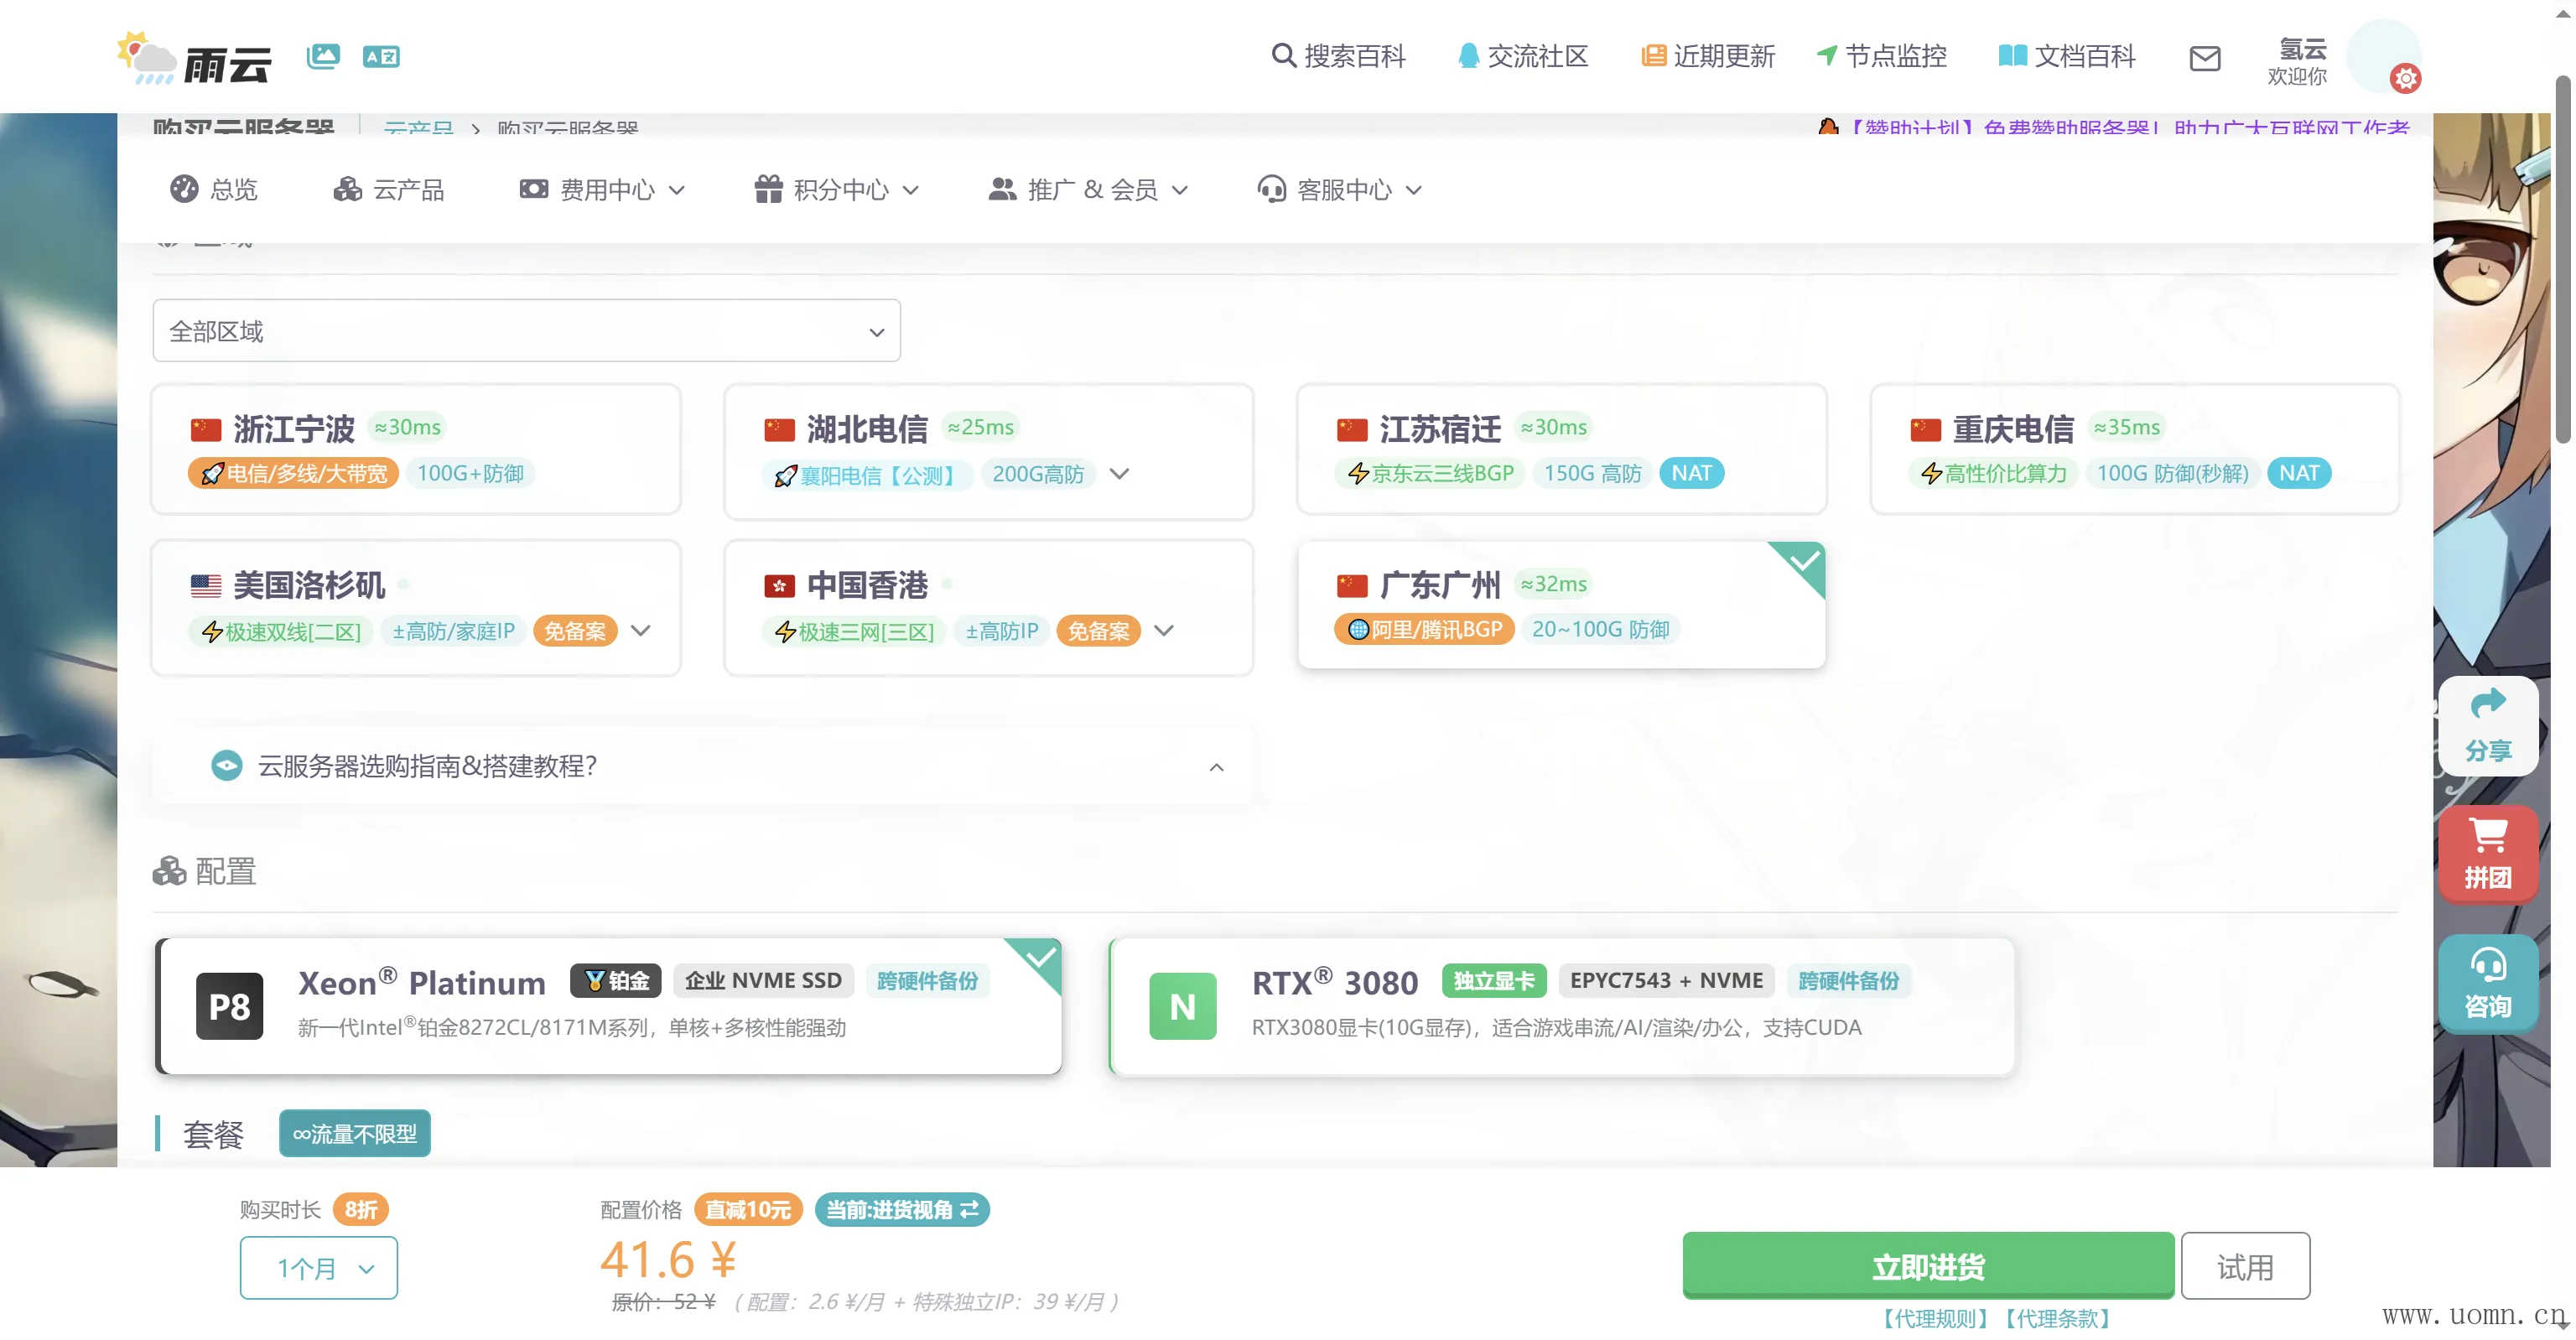This screenshot has height=1340, width=2576.
Task: Open the 1个月 purchase duration dropdown
Action: pos(318,1268)
